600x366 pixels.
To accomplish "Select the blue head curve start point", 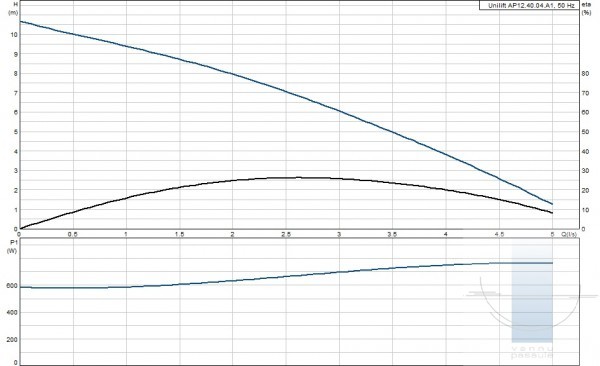I will point(20,21).
